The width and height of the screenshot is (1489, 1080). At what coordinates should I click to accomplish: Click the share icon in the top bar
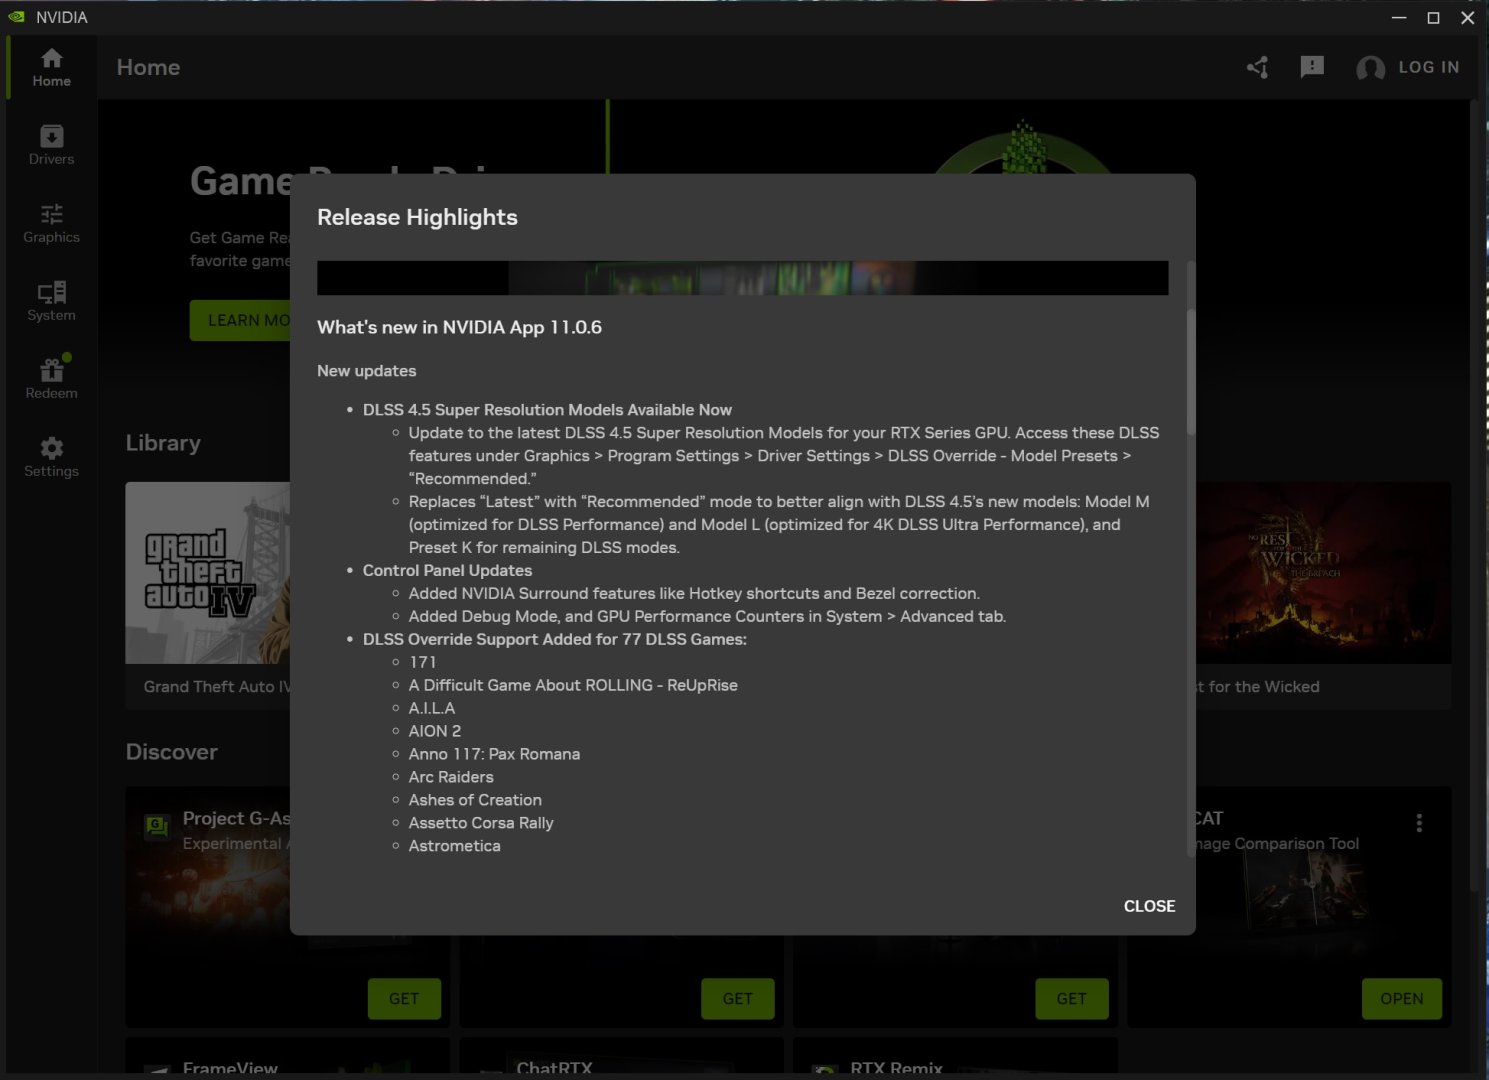tap(1257, 67)
